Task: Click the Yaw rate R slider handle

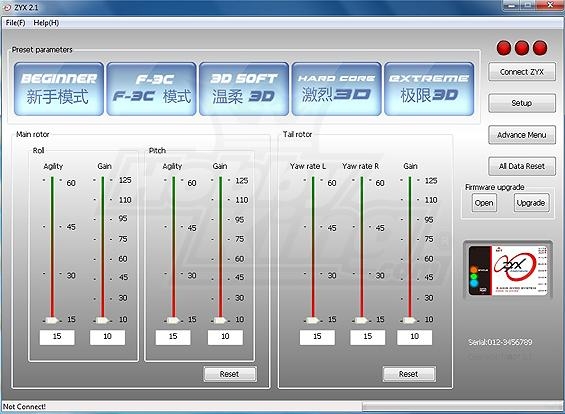Action: (361, 320)
